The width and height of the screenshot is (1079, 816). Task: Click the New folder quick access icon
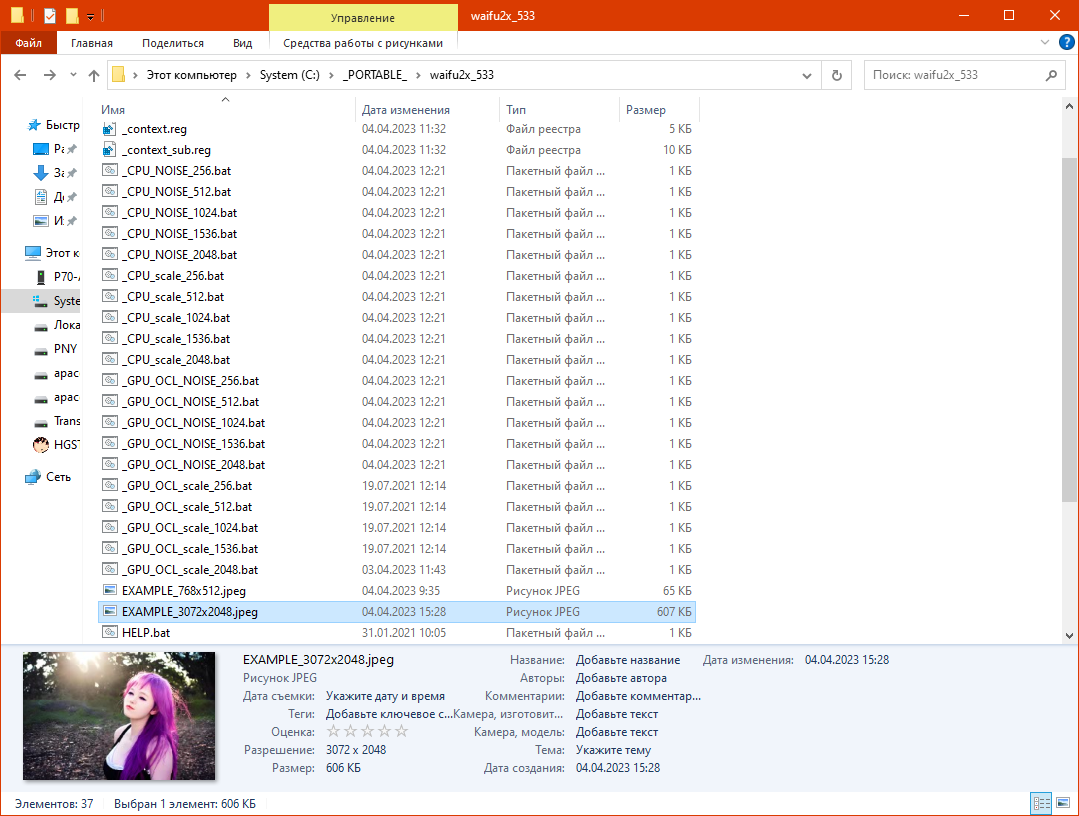(72, 15)
